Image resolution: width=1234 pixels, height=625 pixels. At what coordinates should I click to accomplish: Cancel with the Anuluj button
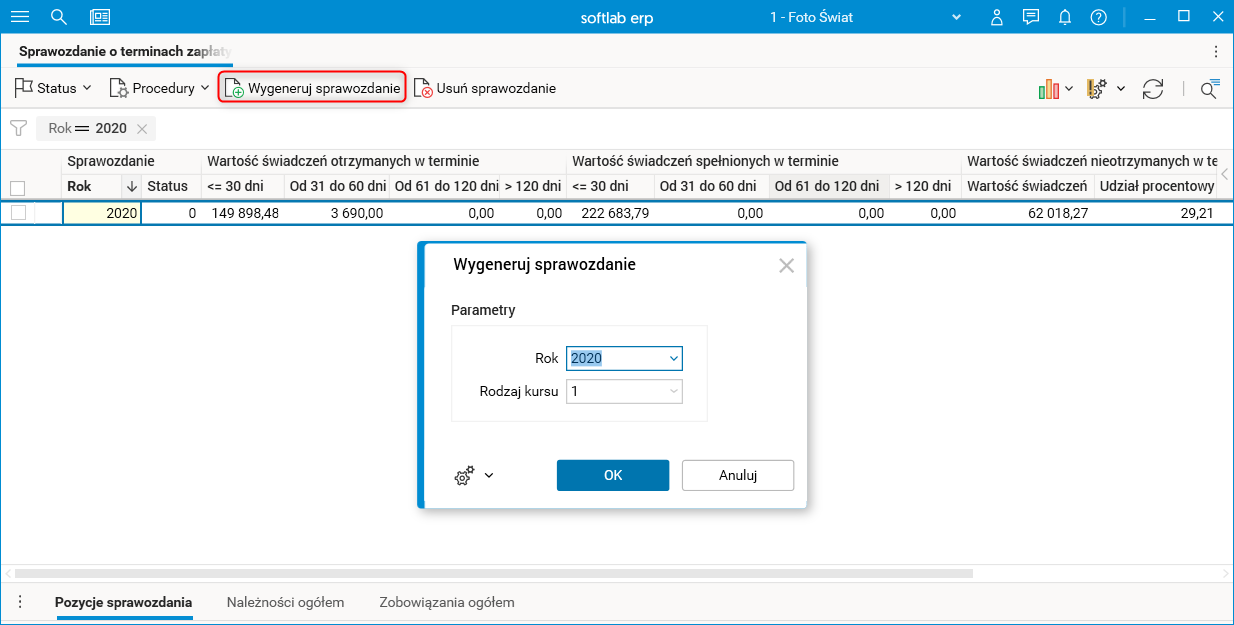(738, 476)
